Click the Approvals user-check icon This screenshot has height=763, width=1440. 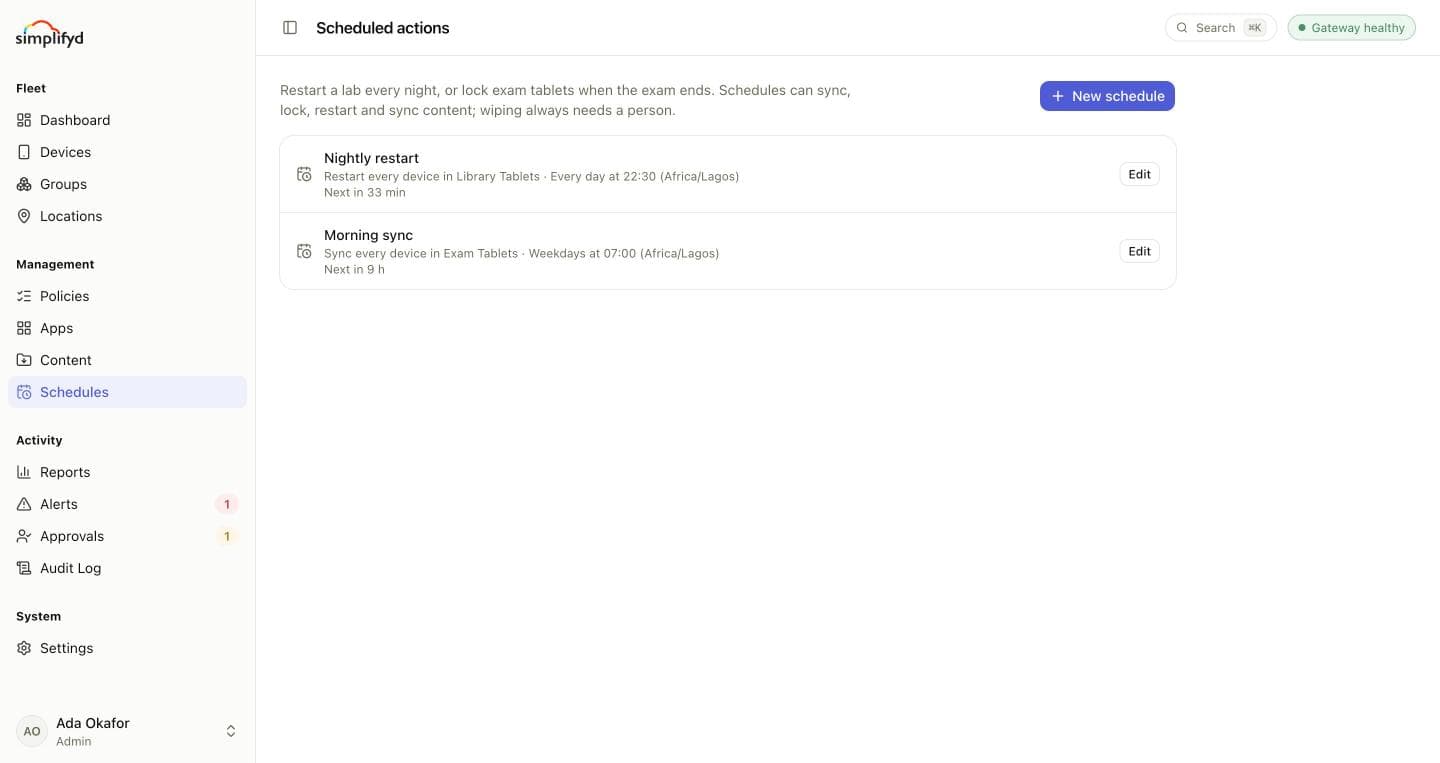click(x=24, y=536)
